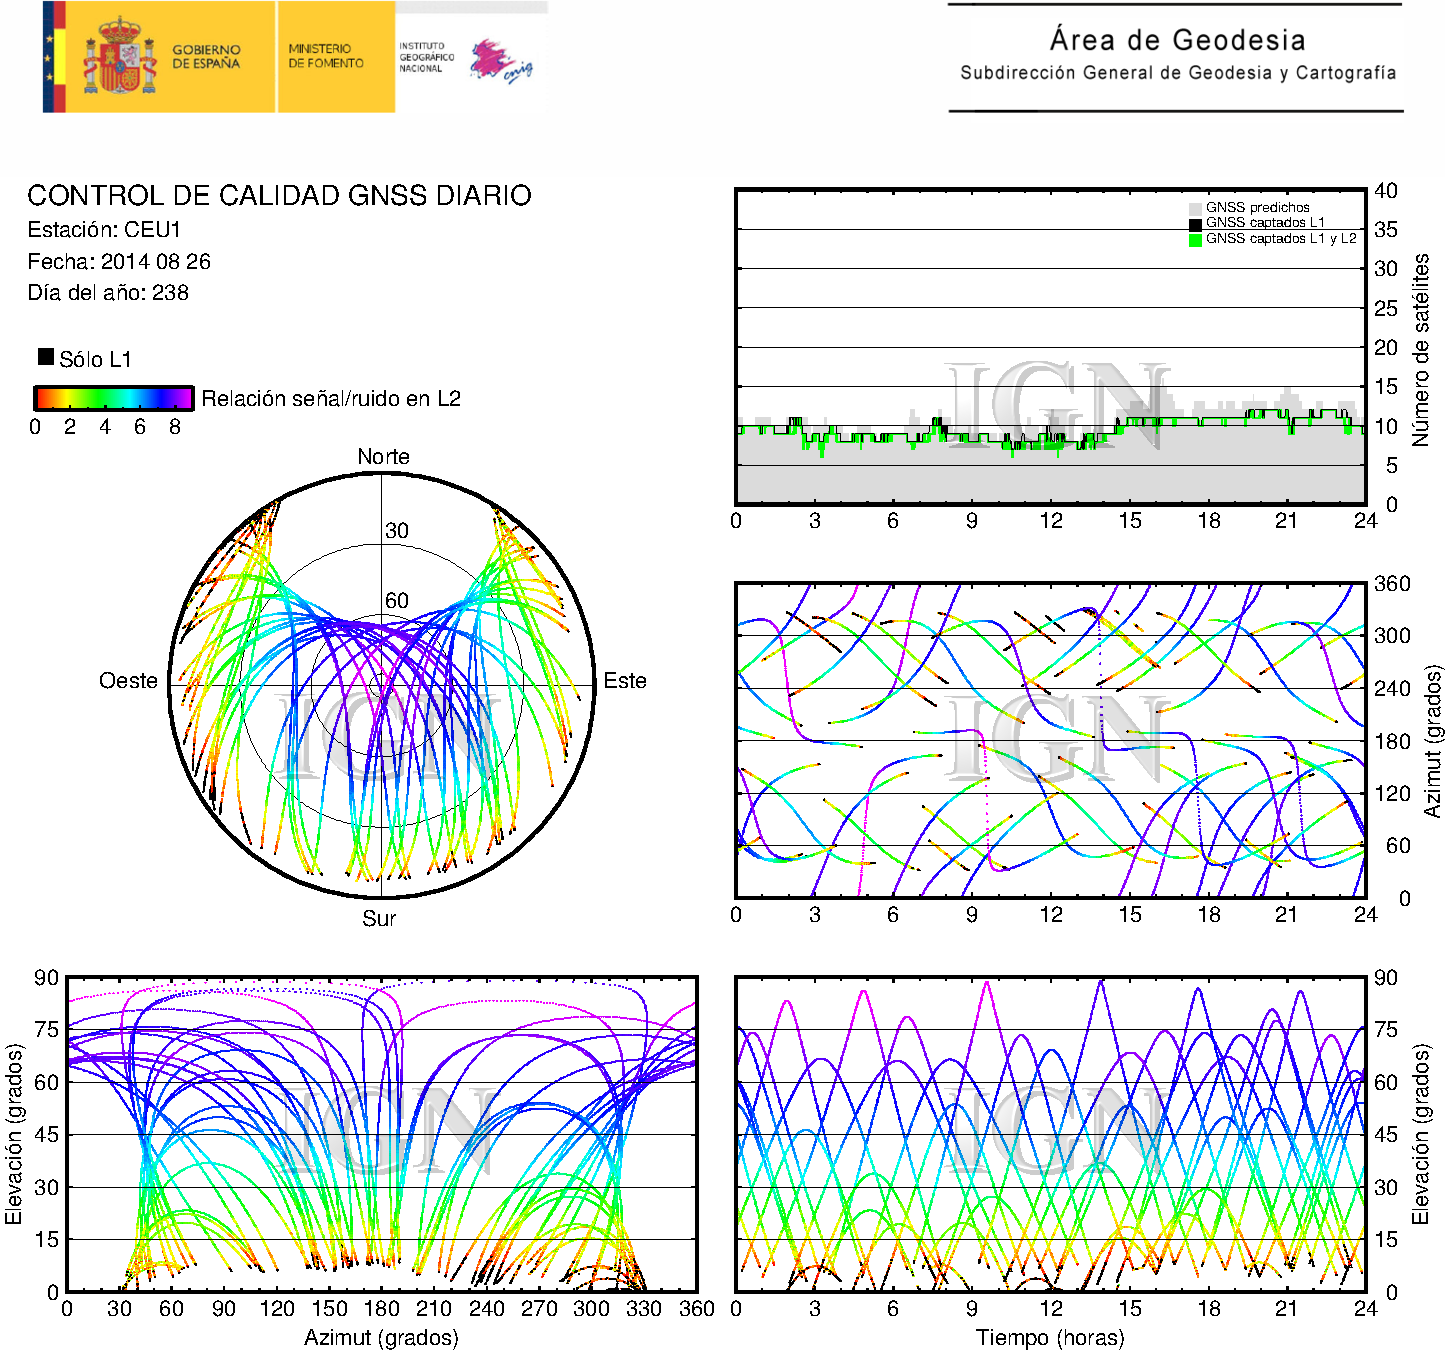Select the Gobierno de España text
The width and height of the screenshot is (1445, 1350).
(206, 57)
